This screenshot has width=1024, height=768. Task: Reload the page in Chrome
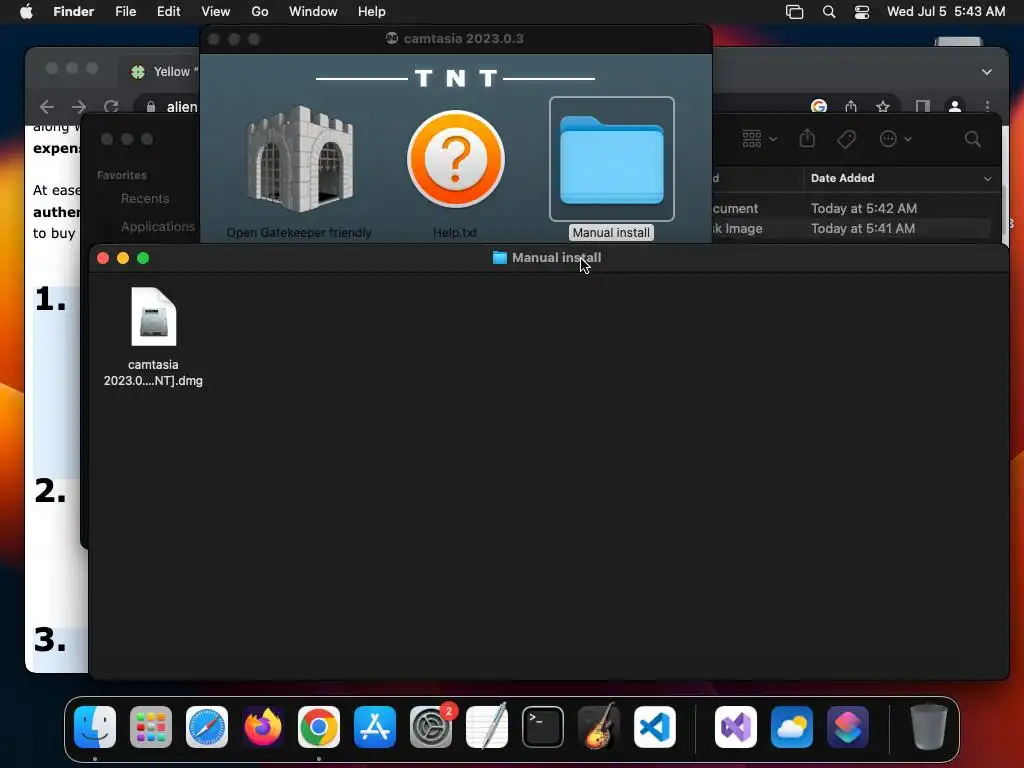point(111,106)
